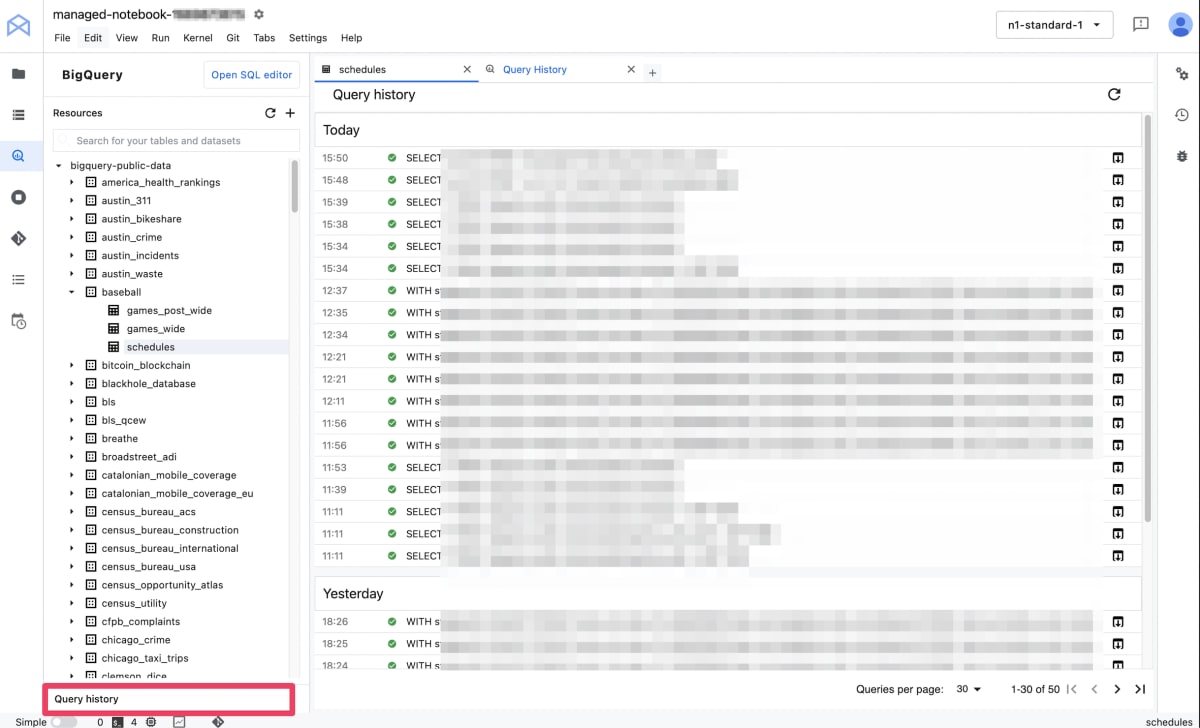Click the tables and datasets search field

click(176, 141)
